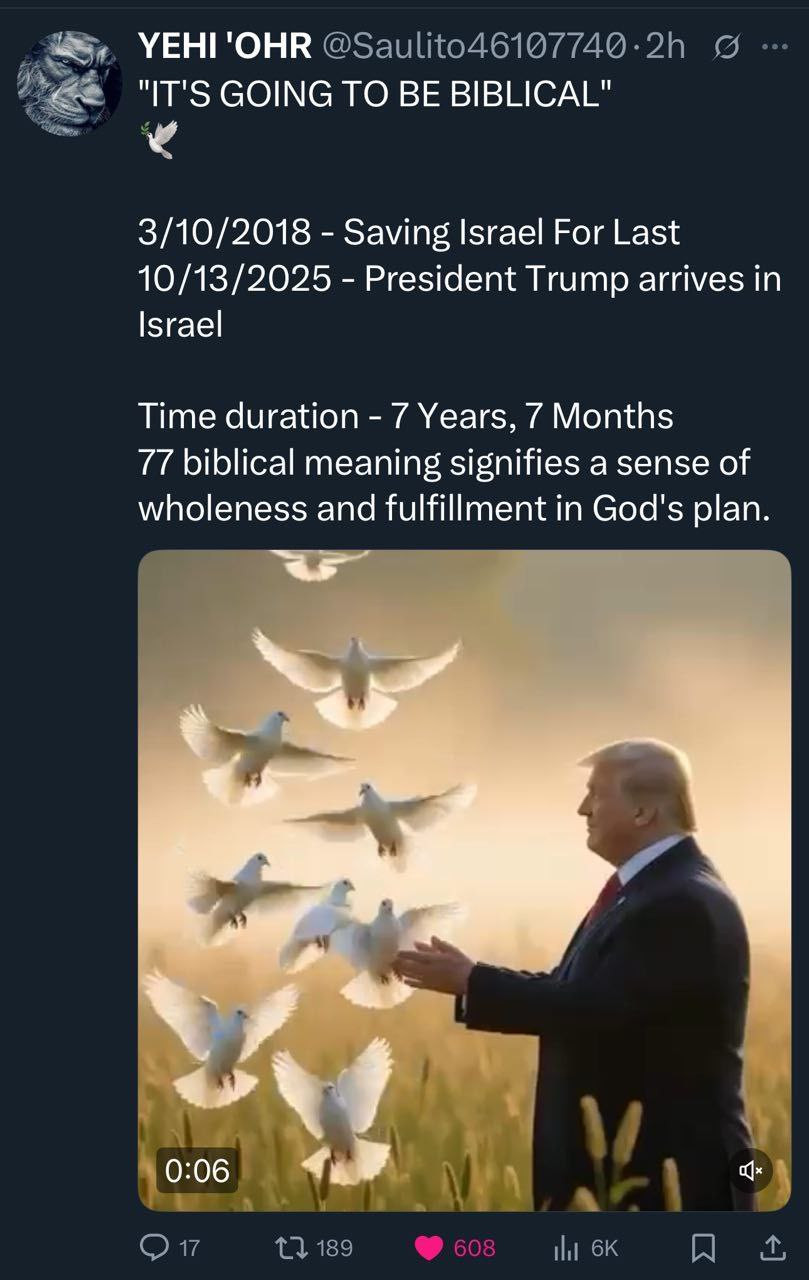Click the repost arrows icon
Viewport: 809px width, 1280px height.
coord(290,1246)
